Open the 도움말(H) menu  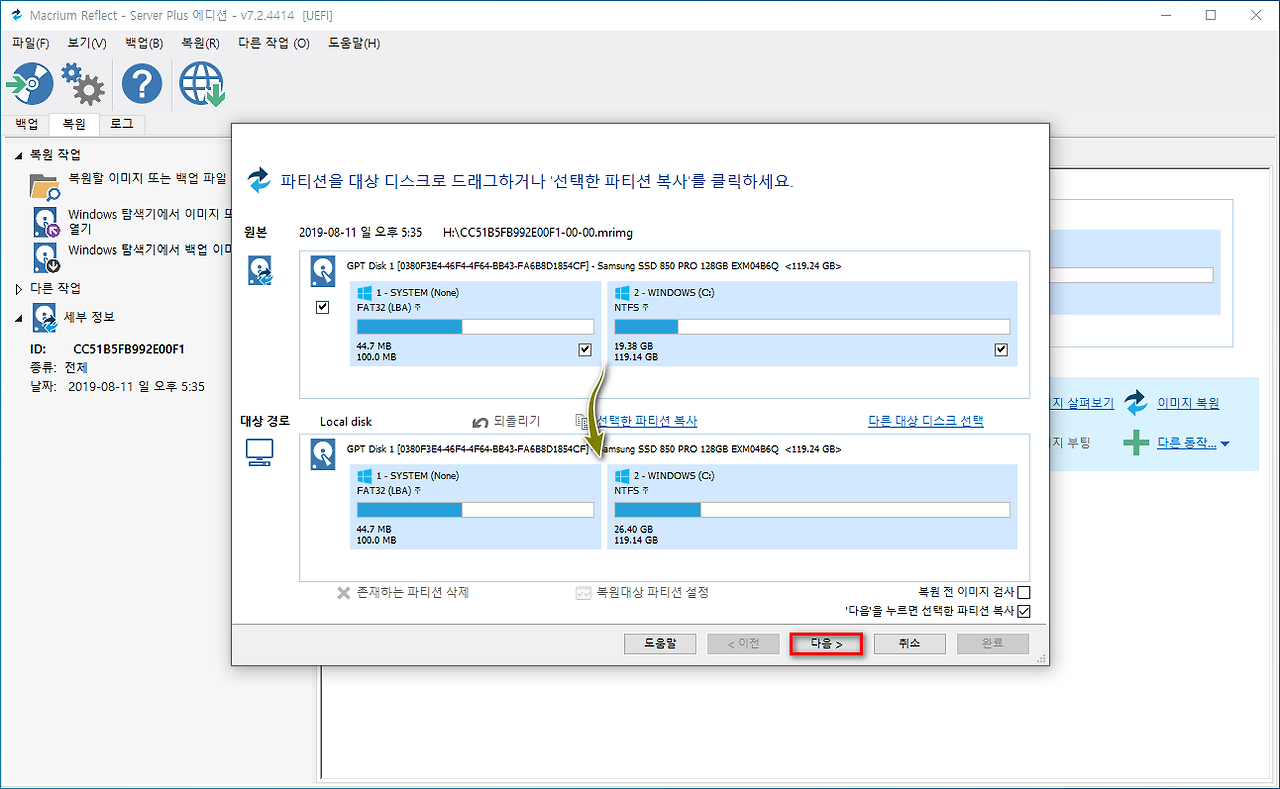coord(354,44)
